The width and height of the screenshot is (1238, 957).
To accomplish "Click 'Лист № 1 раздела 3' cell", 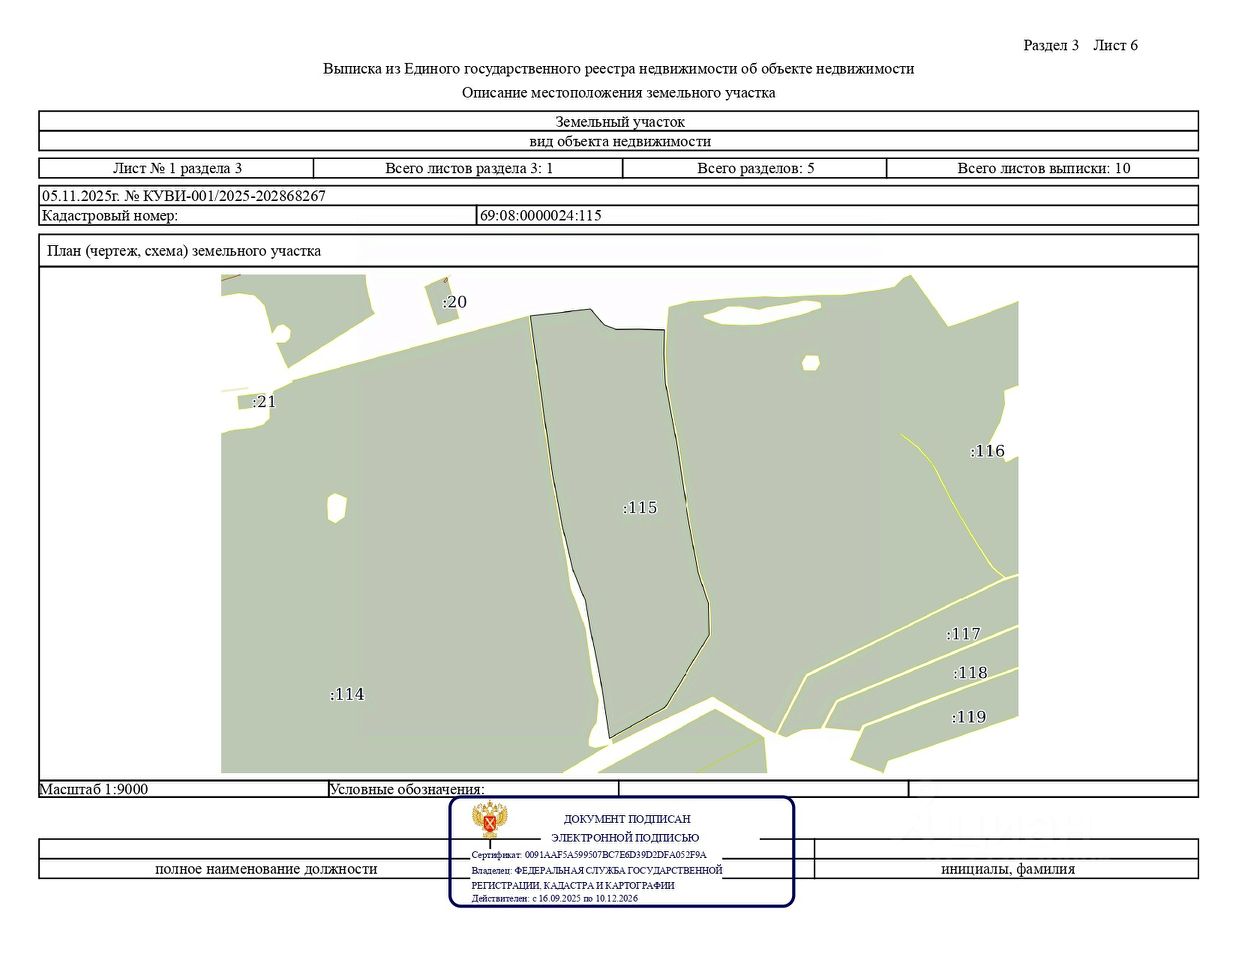I will click(x=177, y=168).
